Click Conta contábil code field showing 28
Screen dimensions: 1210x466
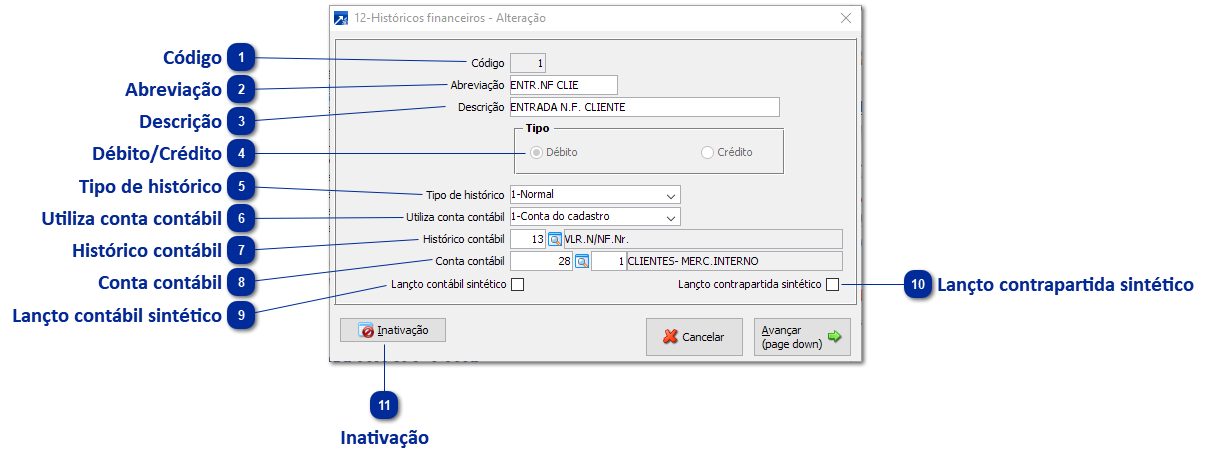point(541,261)
